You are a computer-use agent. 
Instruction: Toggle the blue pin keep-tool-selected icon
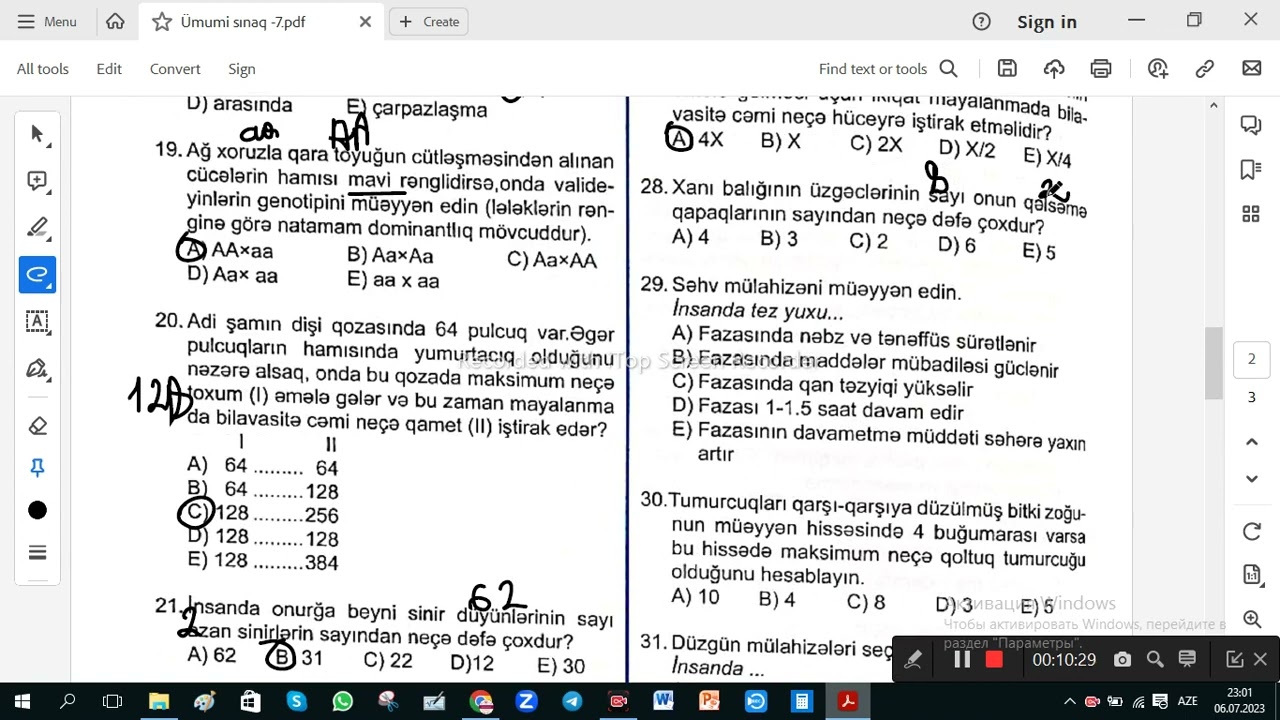(x=37, y=468)
